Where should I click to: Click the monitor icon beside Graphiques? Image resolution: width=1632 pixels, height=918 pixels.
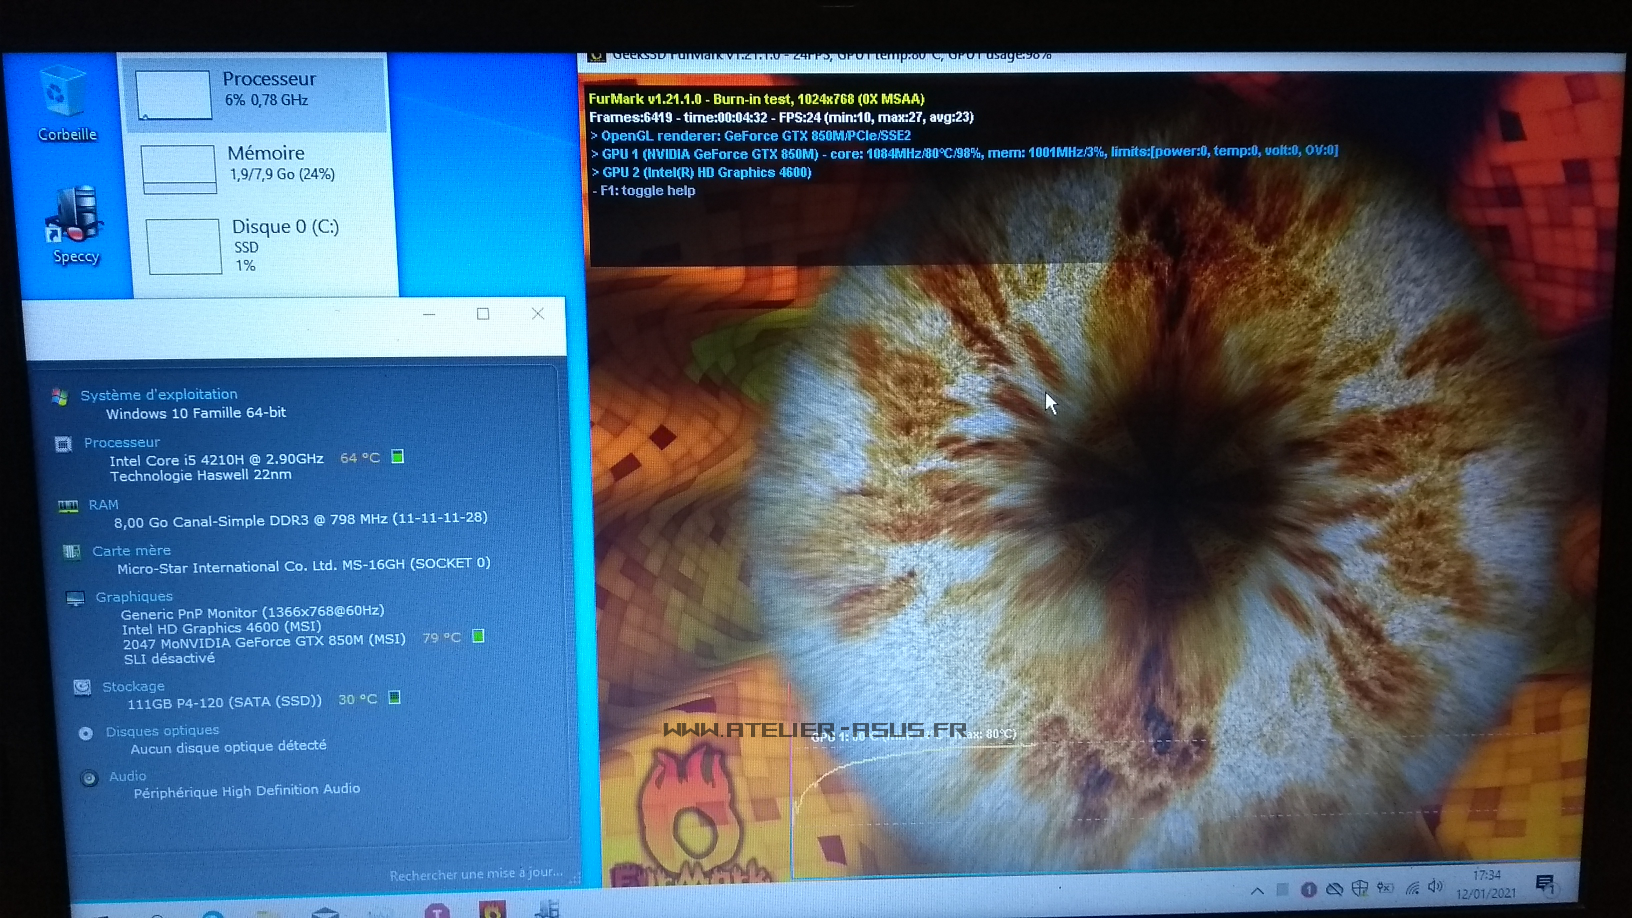click(x=75, y=598)
